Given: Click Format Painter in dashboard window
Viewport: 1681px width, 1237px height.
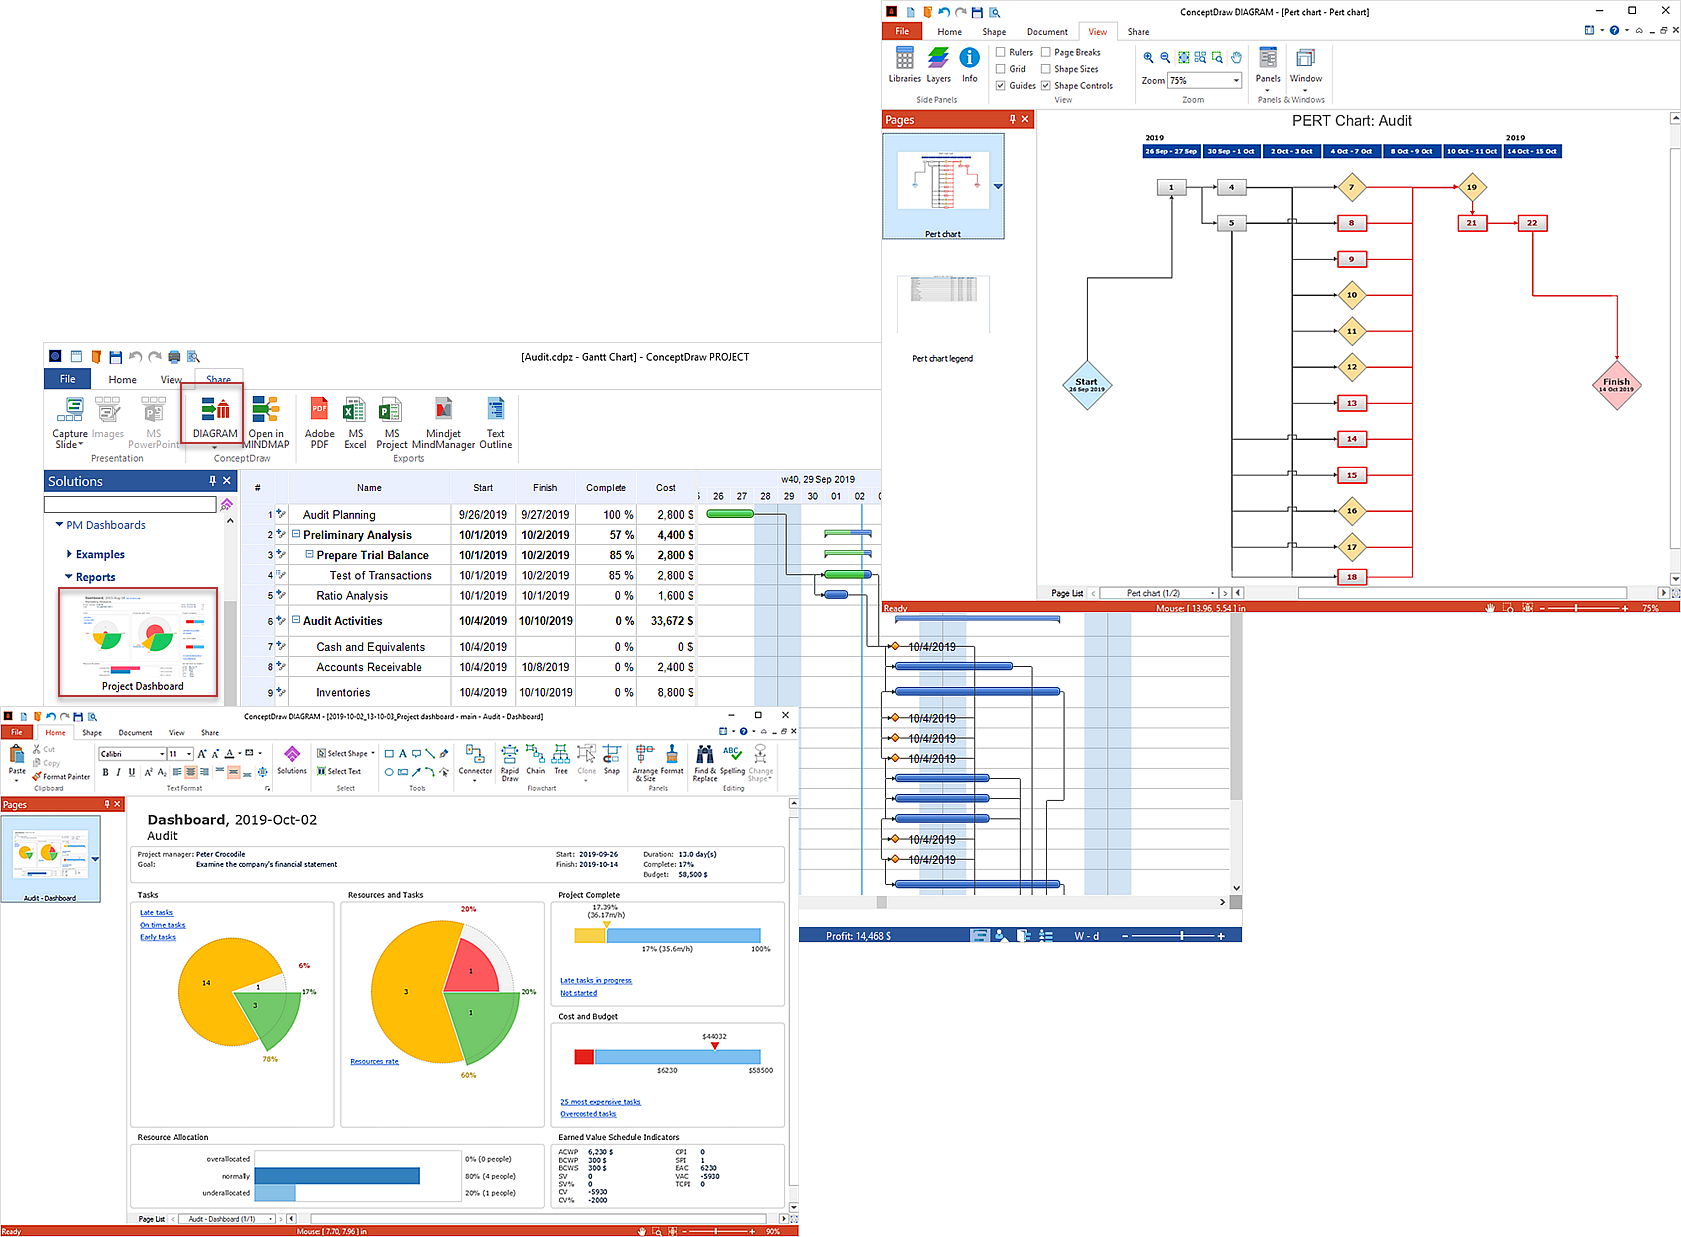Looking at the screenshot, I should pos(61,776).
